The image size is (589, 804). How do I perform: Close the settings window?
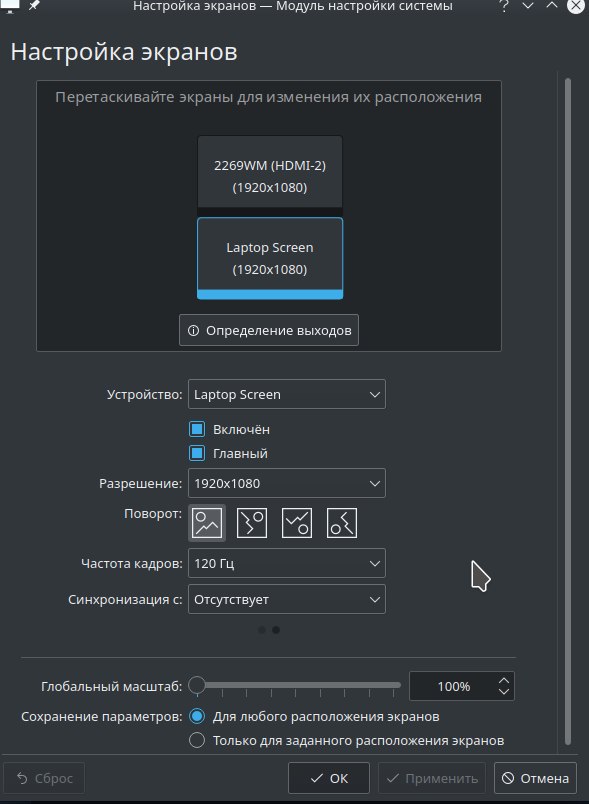click(x=576, y=6)
